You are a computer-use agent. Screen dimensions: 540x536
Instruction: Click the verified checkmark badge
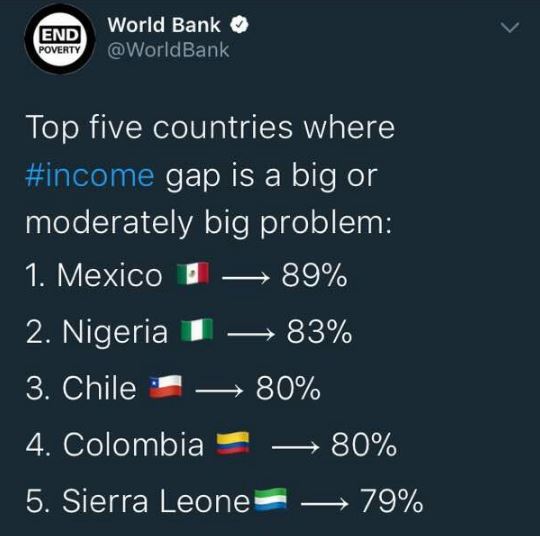[239, 25]
